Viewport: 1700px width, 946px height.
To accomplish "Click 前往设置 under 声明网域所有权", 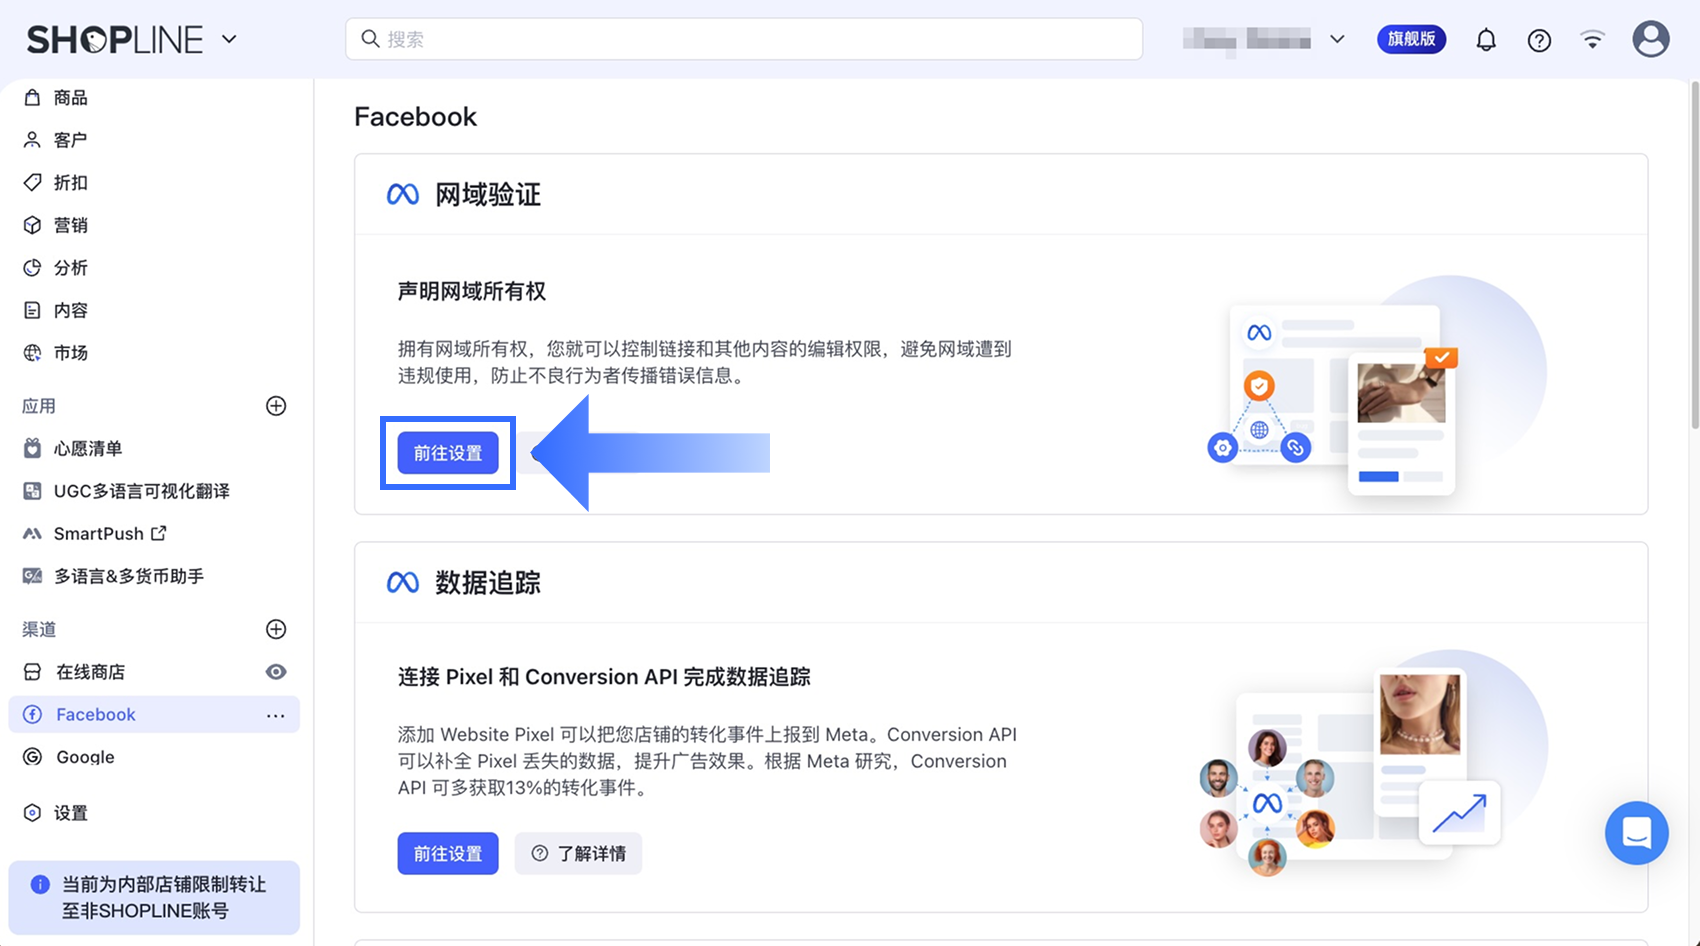I will 448,453.
